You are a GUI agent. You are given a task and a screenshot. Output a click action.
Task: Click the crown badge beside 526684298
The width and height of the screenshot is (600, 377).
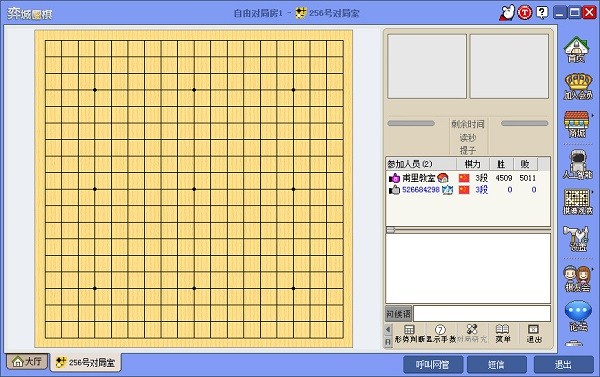(447, 189)
